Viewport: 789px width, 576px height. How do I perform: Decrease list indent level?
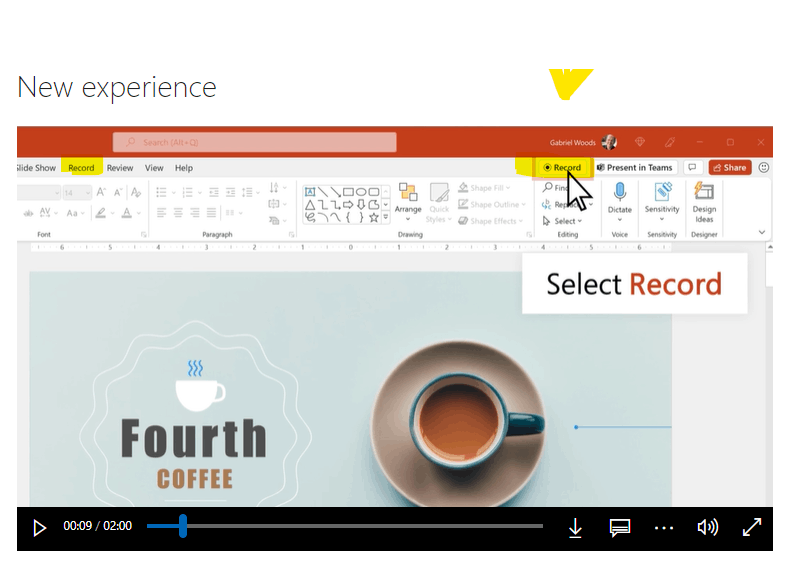coord(214,192)
